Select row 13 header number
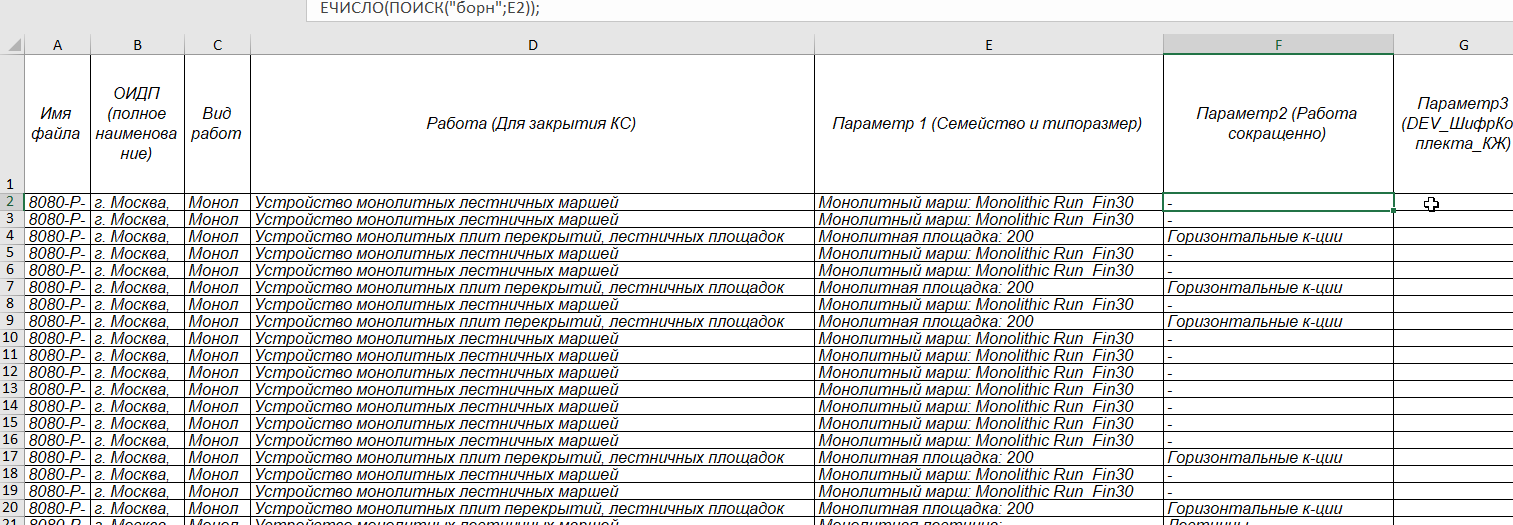 tap(12, 389)
